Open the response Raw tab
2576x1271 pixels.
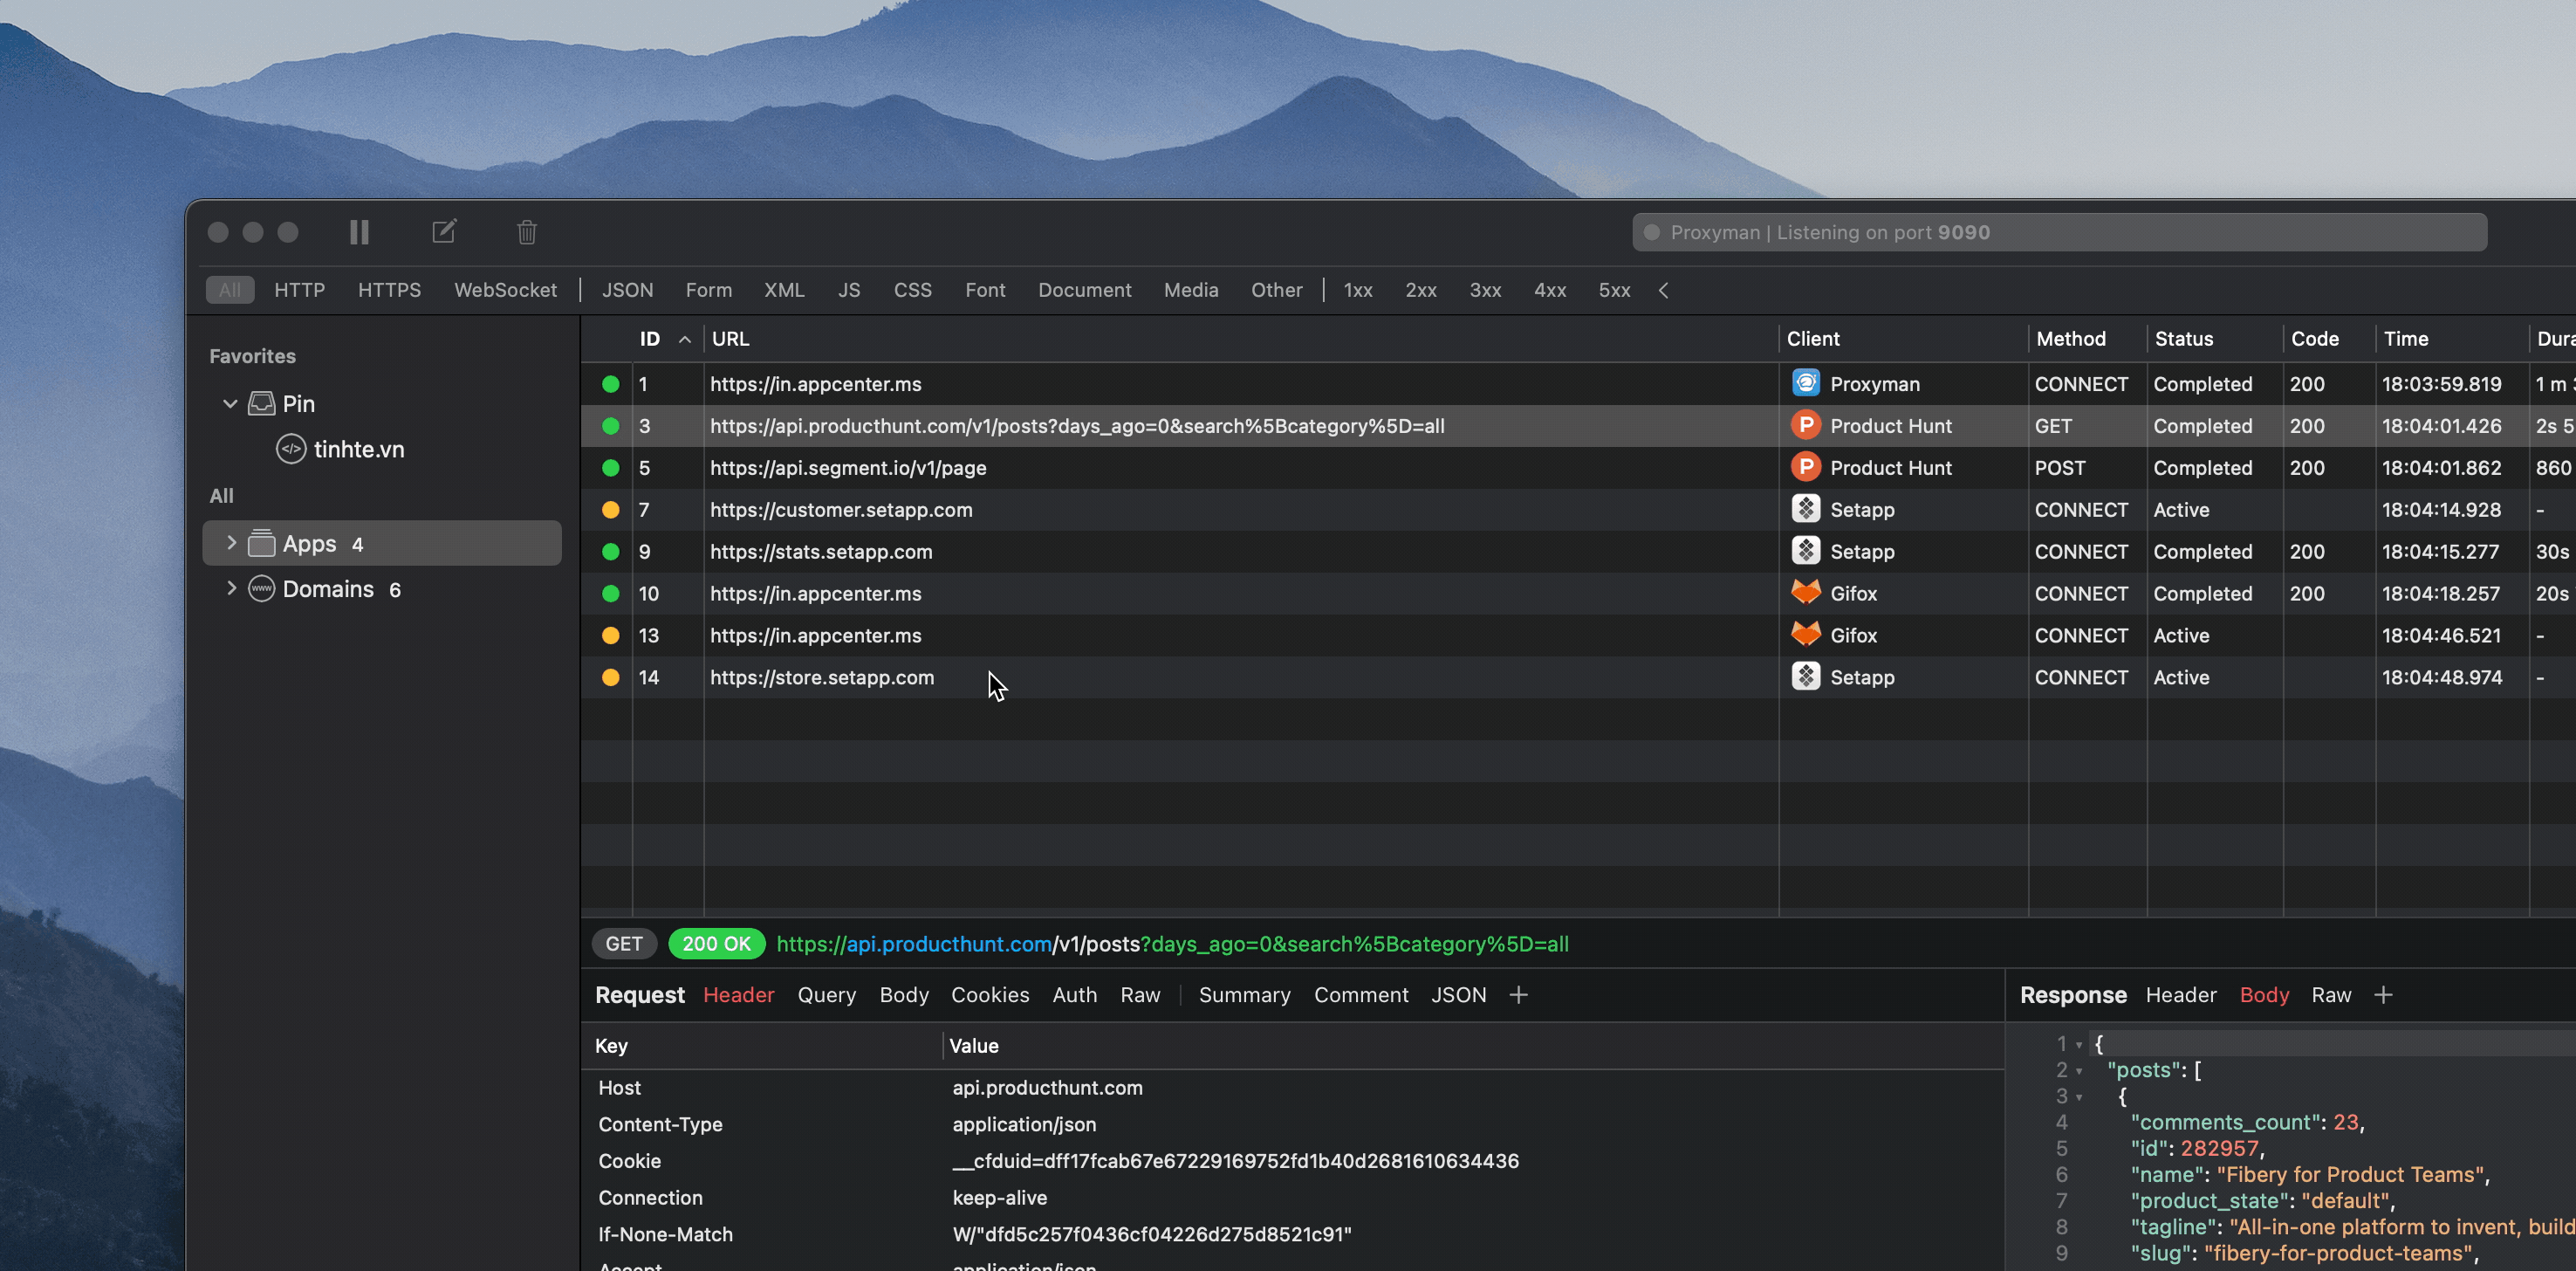click(x=2330, y=995)
